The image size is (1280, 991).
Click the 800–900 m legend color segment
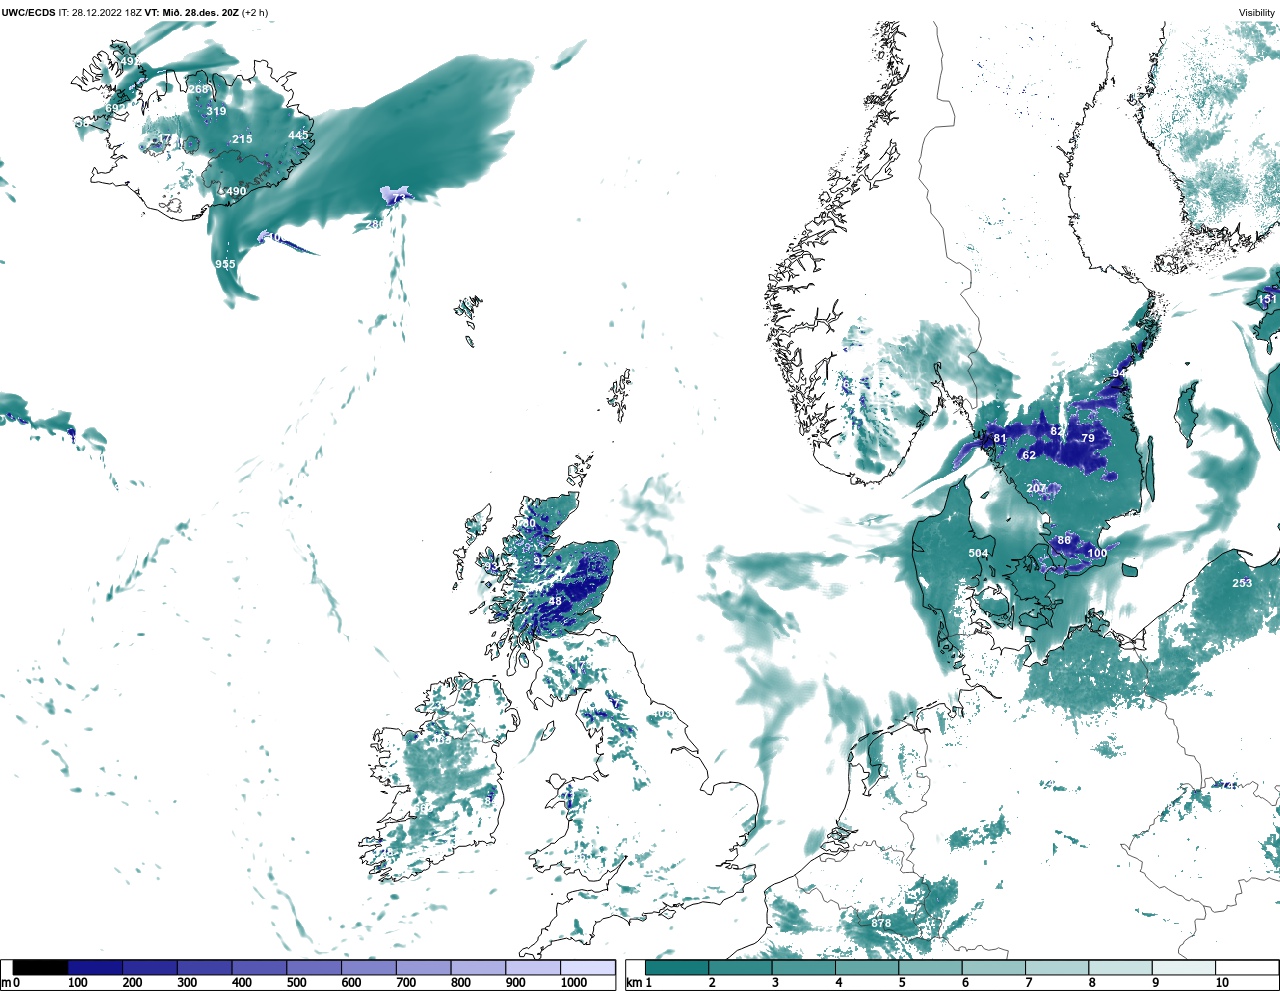click(477, 967)
